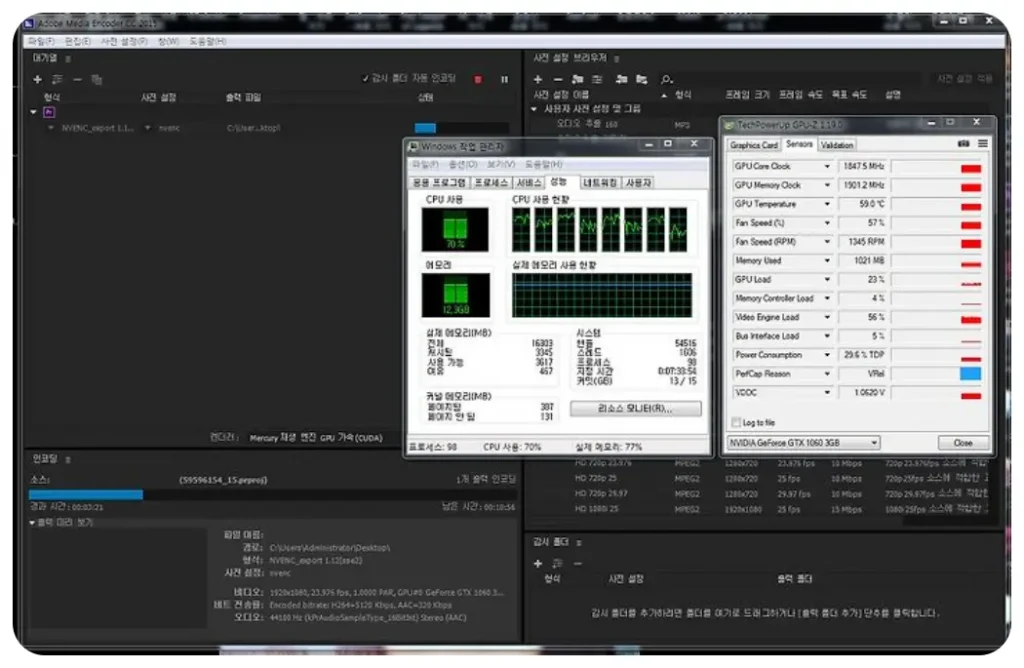Open queue panel menu icon
Screen dimensions: 1024x668
[x=68, y=59]
